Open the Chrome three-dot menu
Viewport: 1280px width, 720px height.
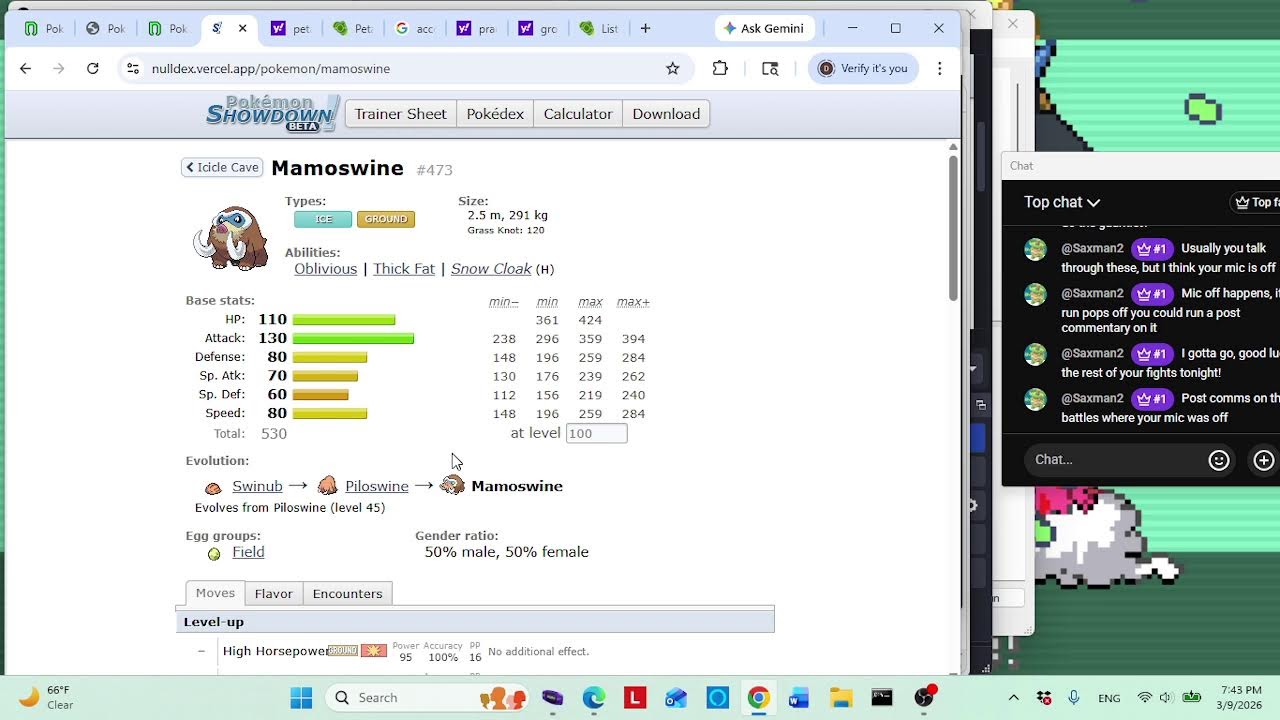pos(939,68)
